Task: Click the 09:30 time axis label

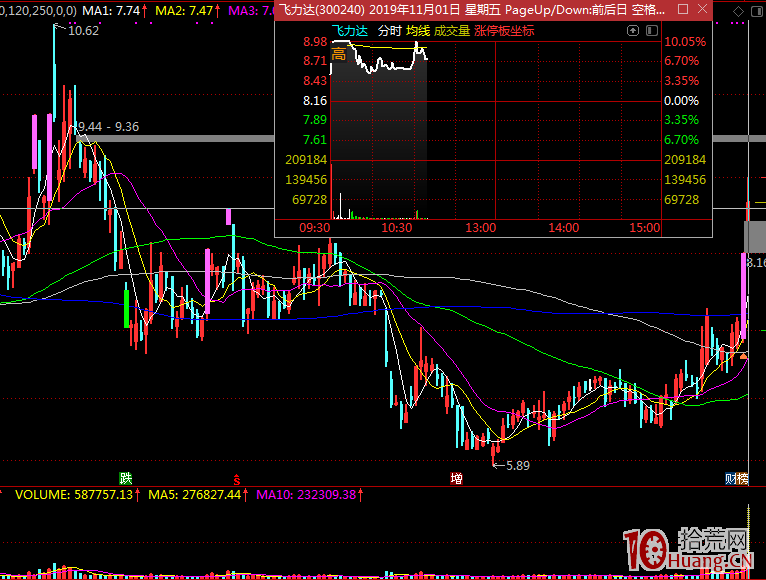Action: [x=315, y=228]
